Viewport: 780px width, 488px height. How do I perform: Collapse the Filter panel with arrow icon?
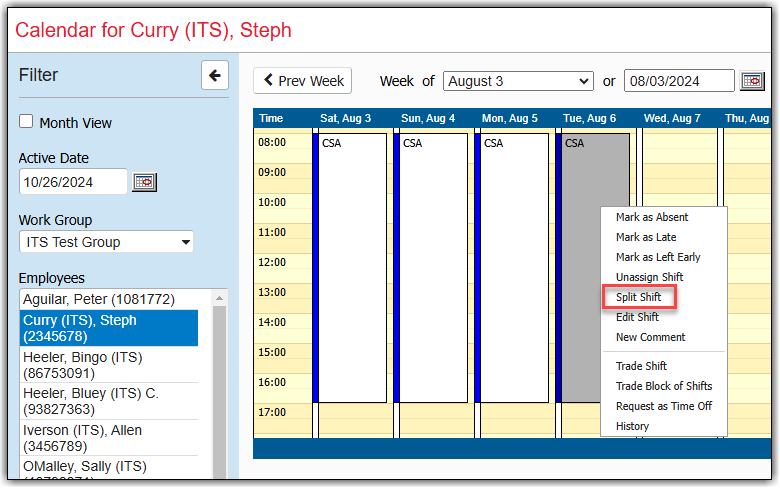pos(215,75)
